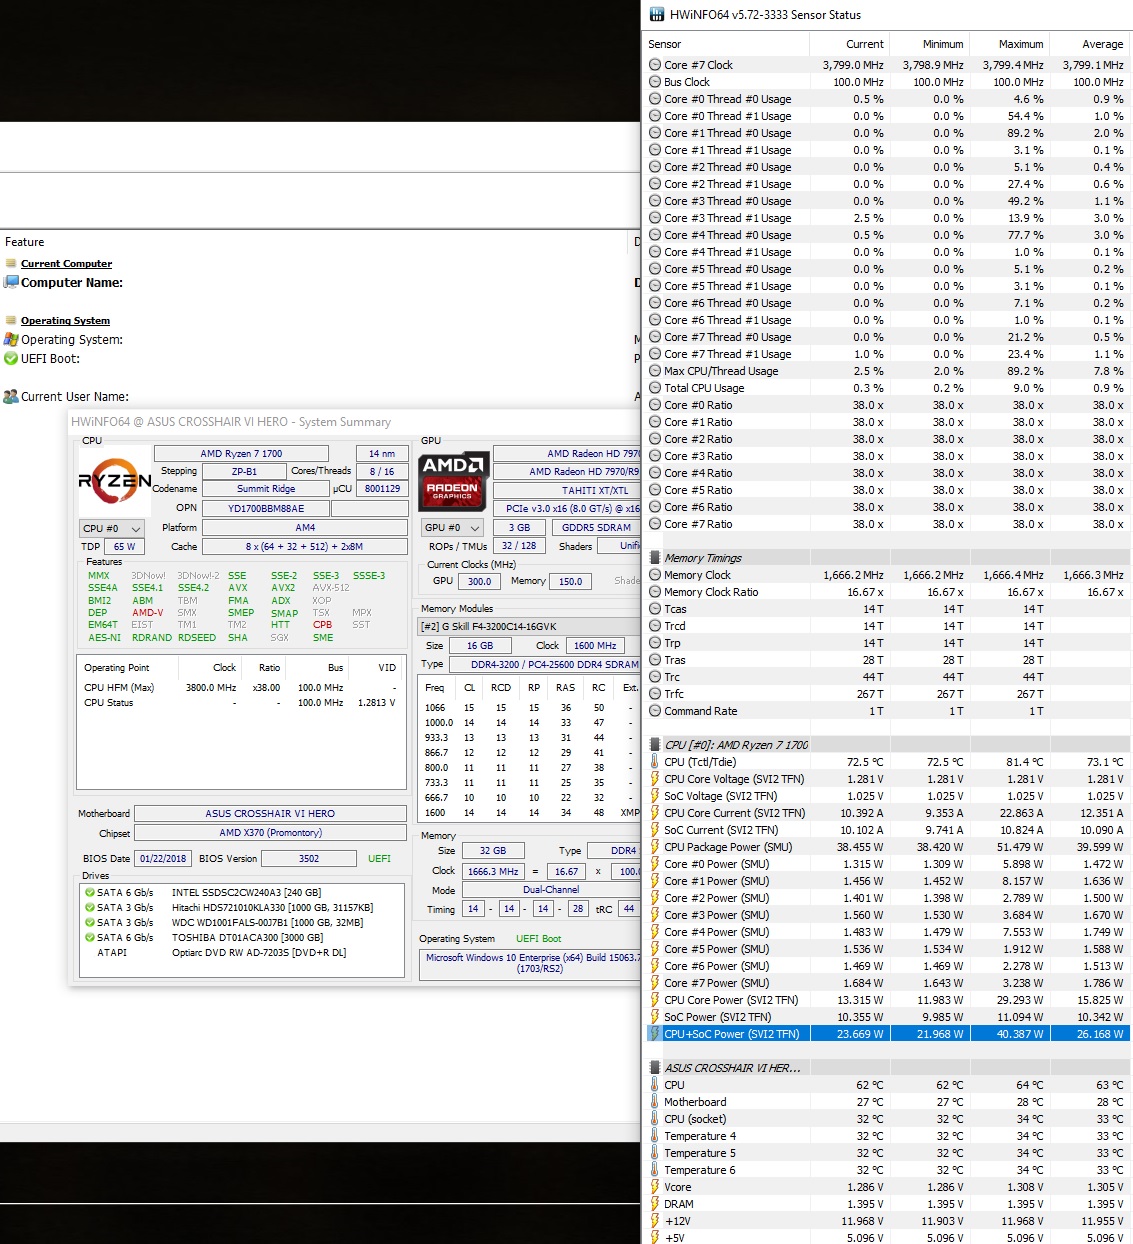Click the TDP 65 W field

tap(124, 547)
